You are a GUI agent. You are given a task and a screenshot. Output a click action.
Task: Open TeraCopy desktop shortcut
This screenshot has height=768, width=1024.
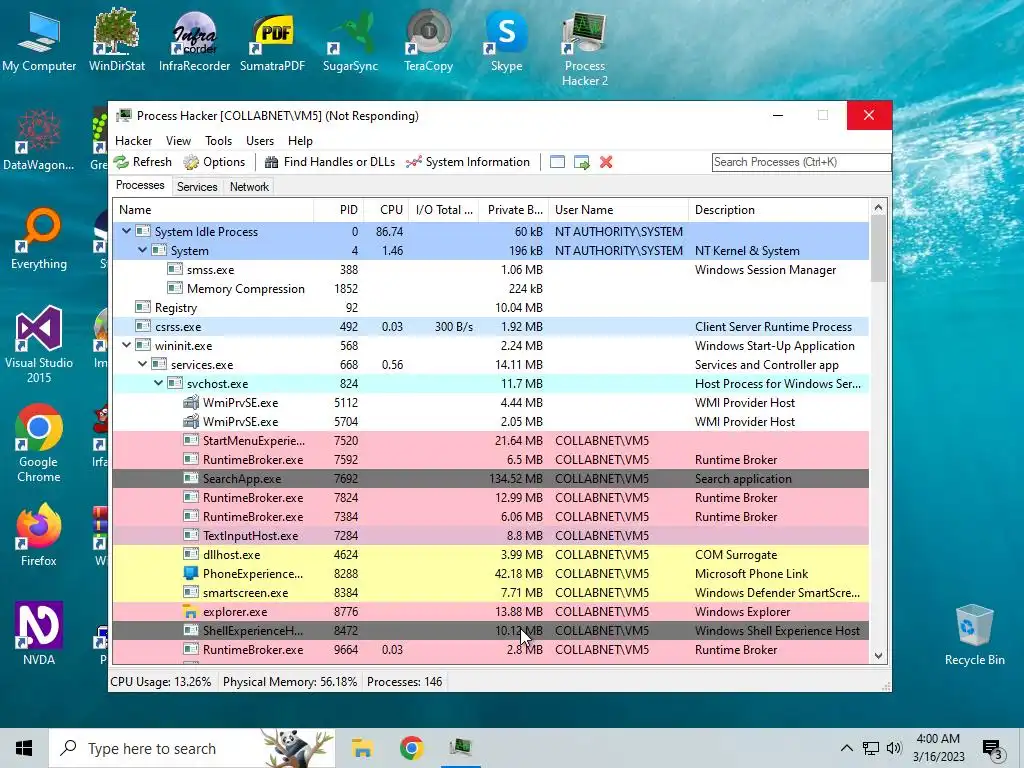click(428, 40)
